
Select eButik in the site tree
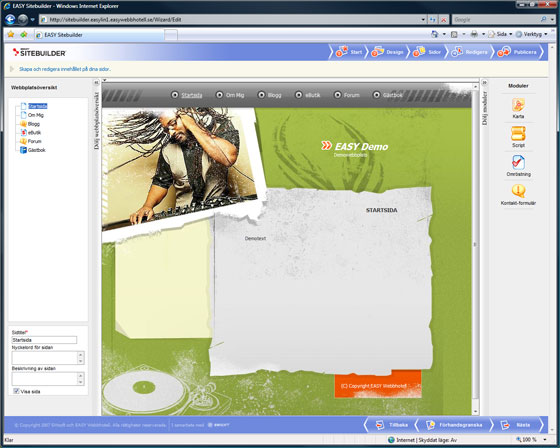[34, 133]
